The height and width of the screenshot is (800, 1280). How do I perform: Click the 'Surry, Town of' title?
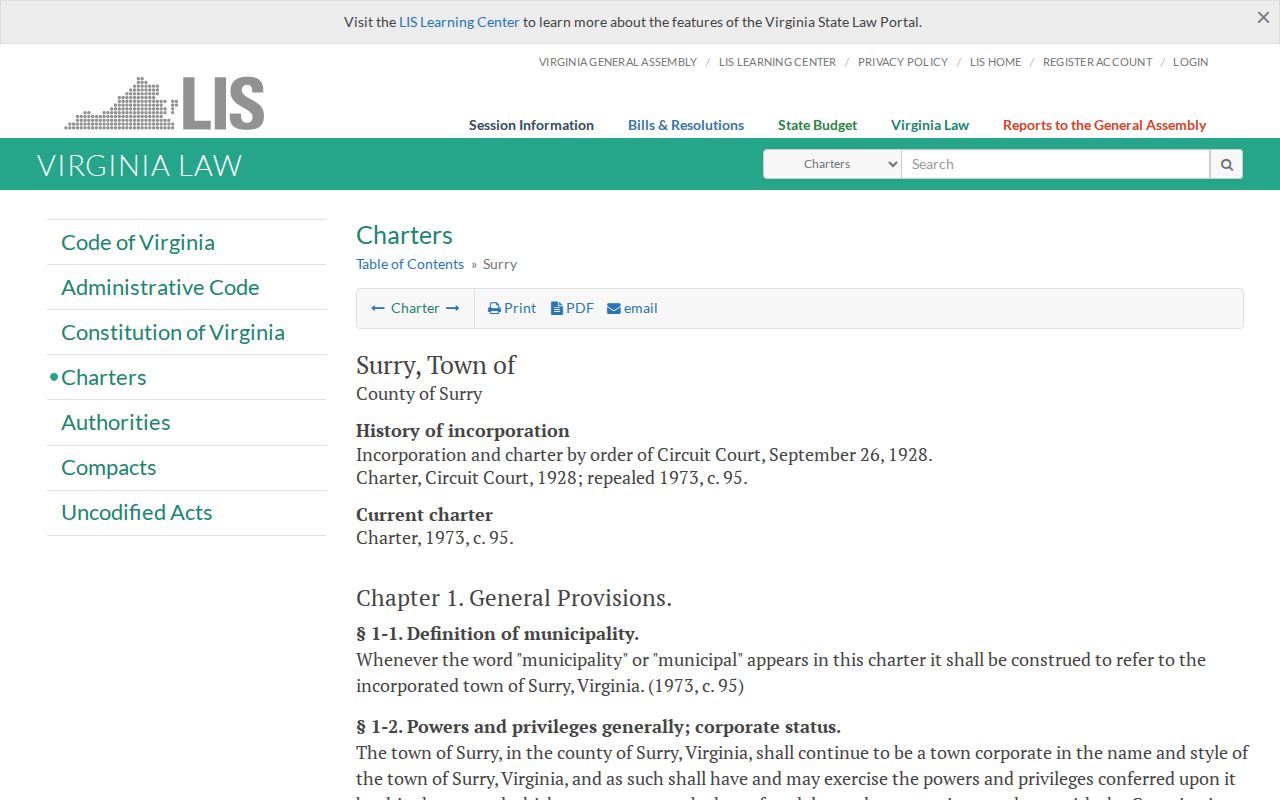tap(436, 365)
